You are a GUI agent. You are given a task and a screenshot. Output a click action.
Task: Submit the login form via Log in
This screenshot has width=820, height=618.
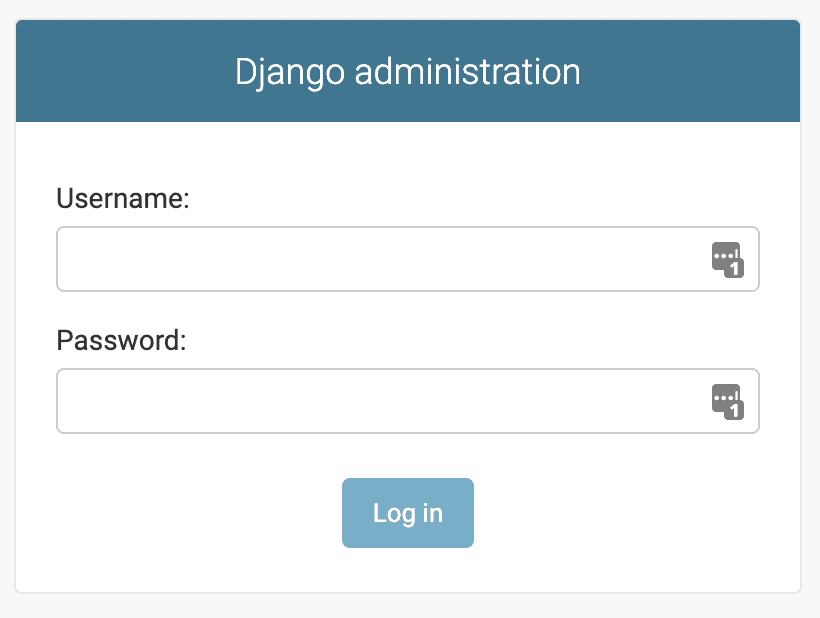pos(407,513)
